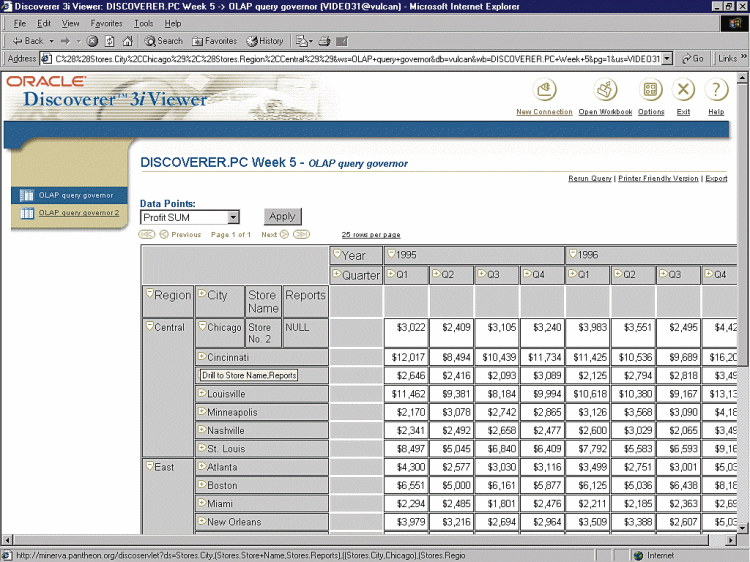750x562 pixels.
Task: Open the History toolbar button
Action: (265, 41)
